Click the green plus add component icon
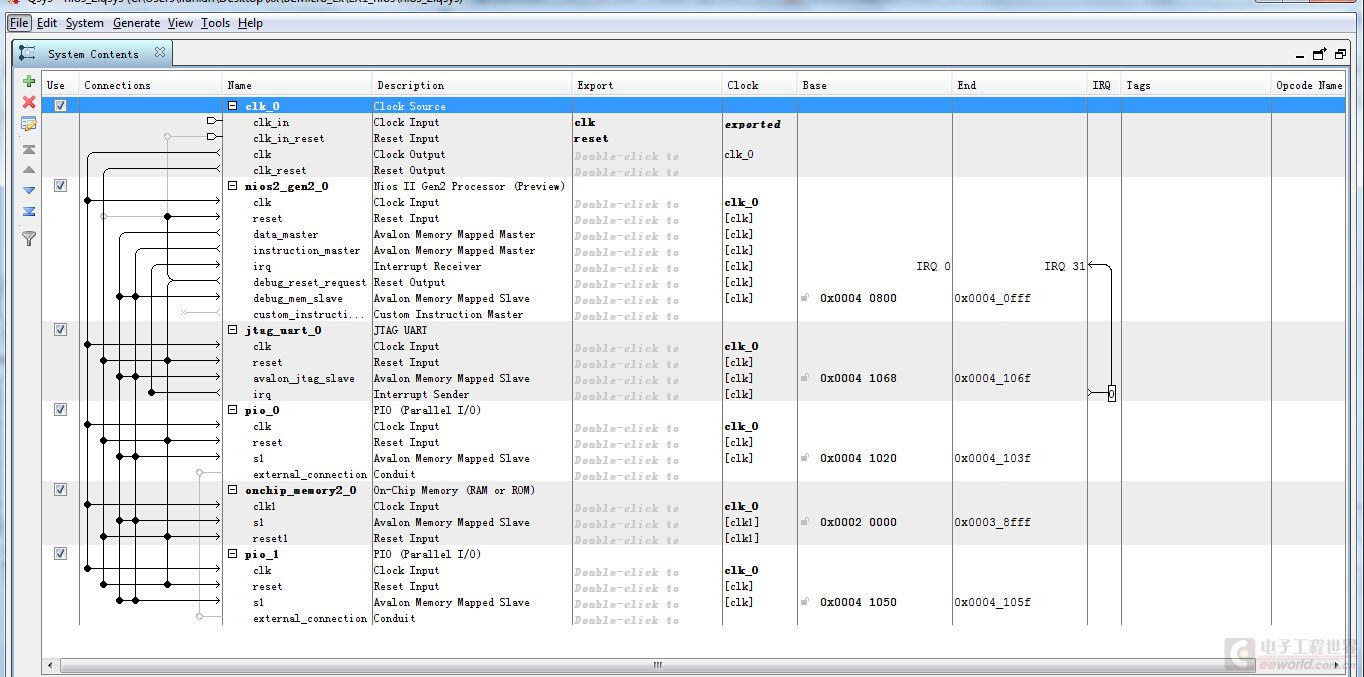Image resolution: width=1364 pixels, height=677 pixels. pos(29,82)
